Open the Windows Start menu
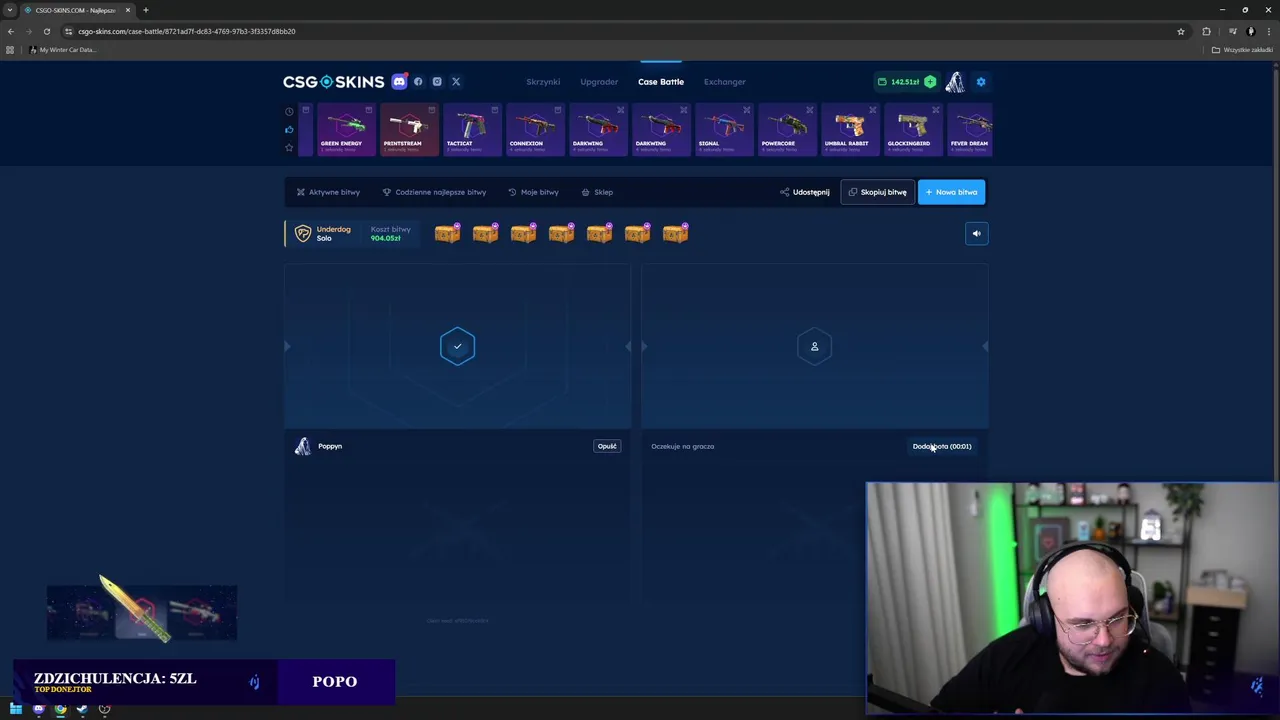This screenshot has width=1280, height=720. pyautogui.click(x=16, y=710)
